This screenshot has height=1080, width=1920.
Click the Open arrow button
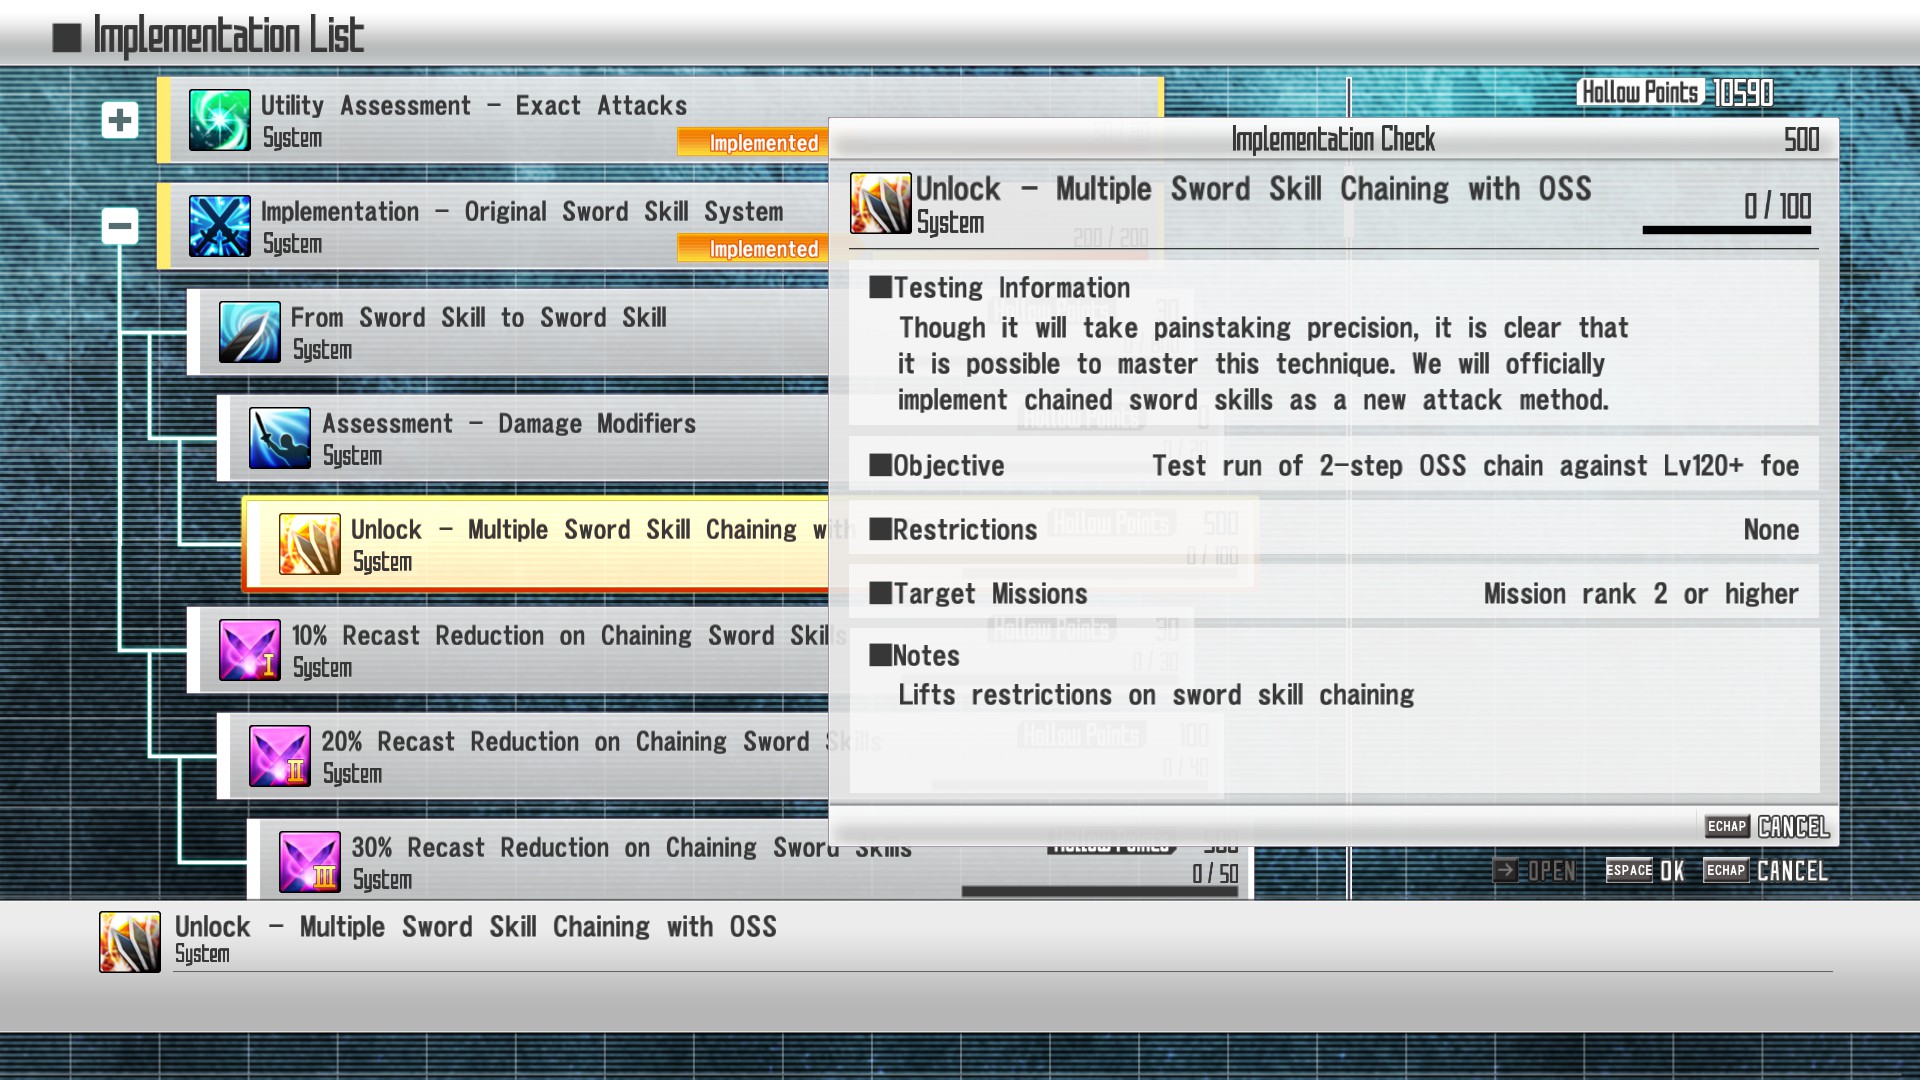pos(1506,871)
